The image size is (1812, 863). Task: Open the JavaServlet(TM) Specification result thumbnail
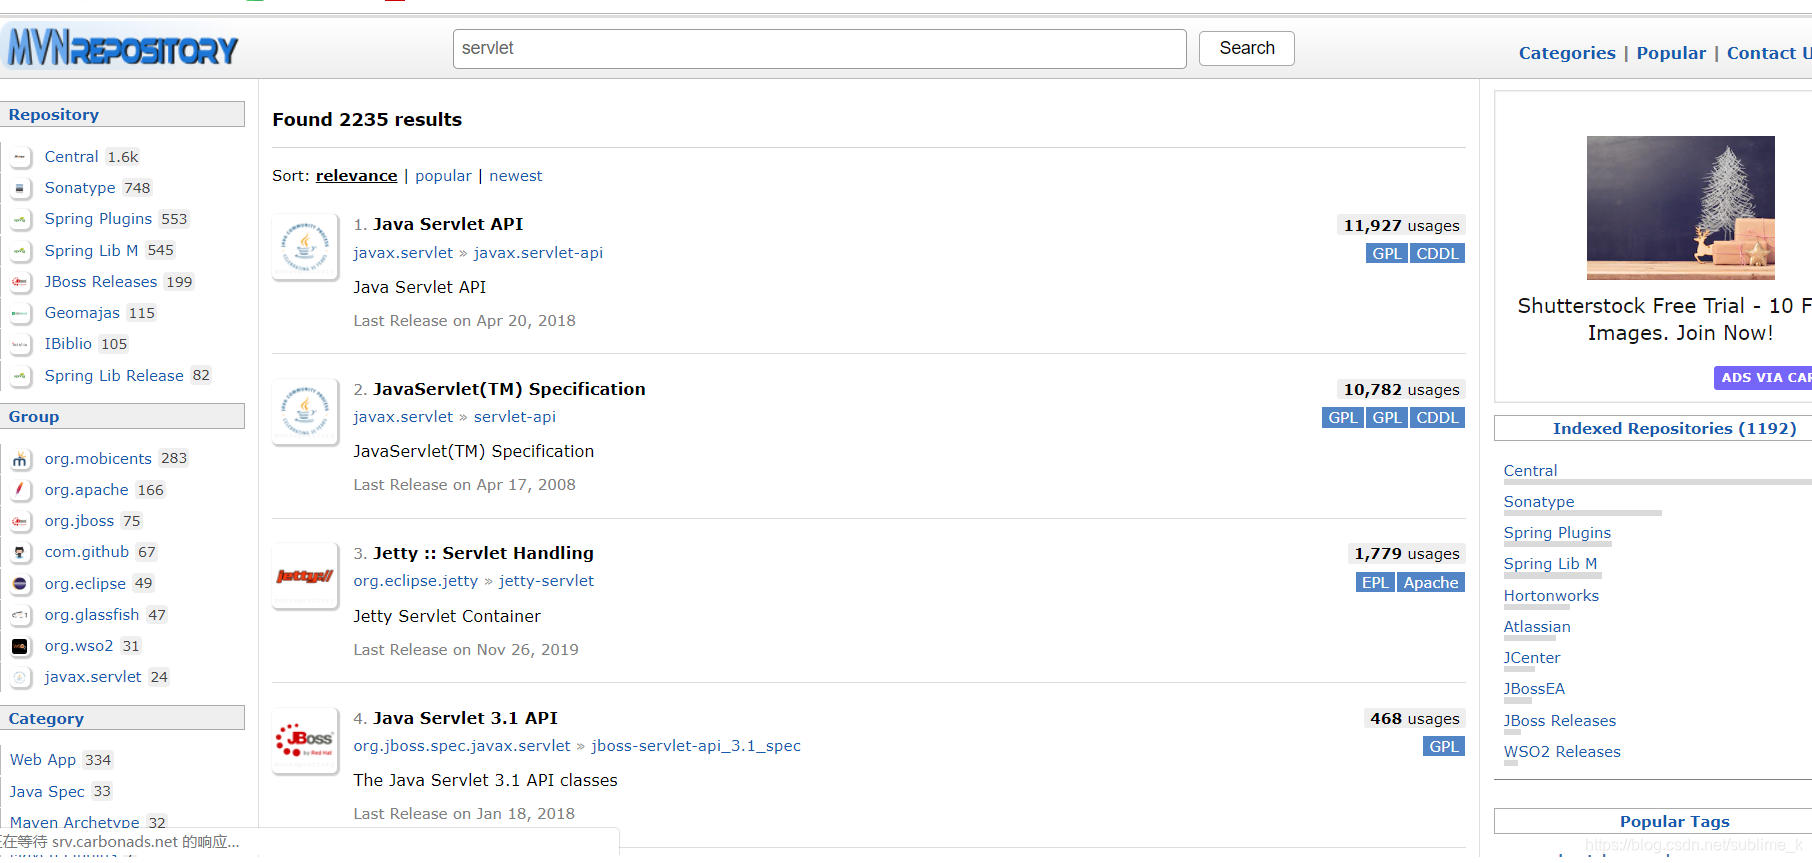[x=305, y=411]
